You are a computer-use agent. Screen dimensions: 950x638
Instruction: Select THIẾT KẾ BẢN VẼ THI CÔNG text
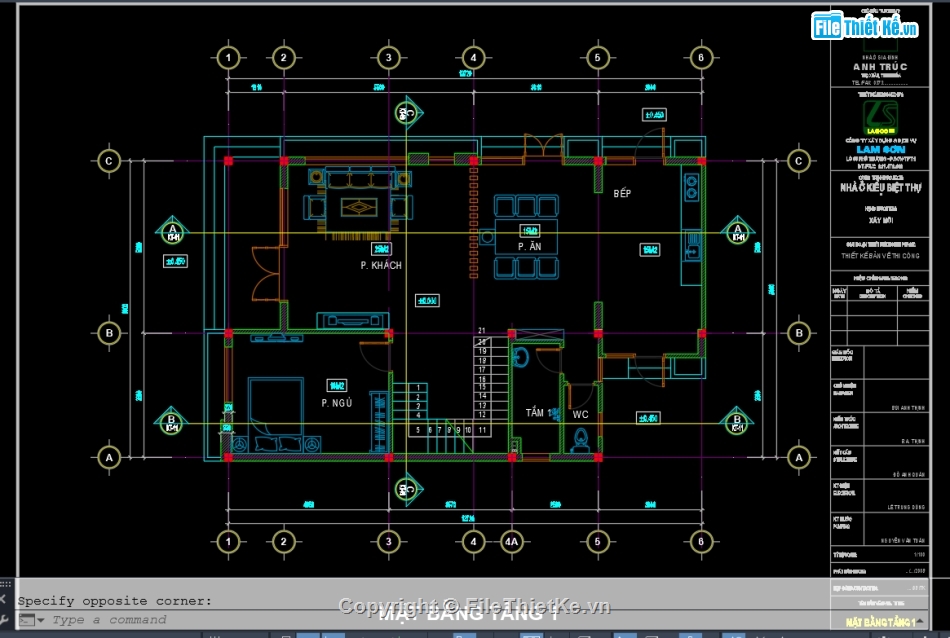tap(880, 256)
